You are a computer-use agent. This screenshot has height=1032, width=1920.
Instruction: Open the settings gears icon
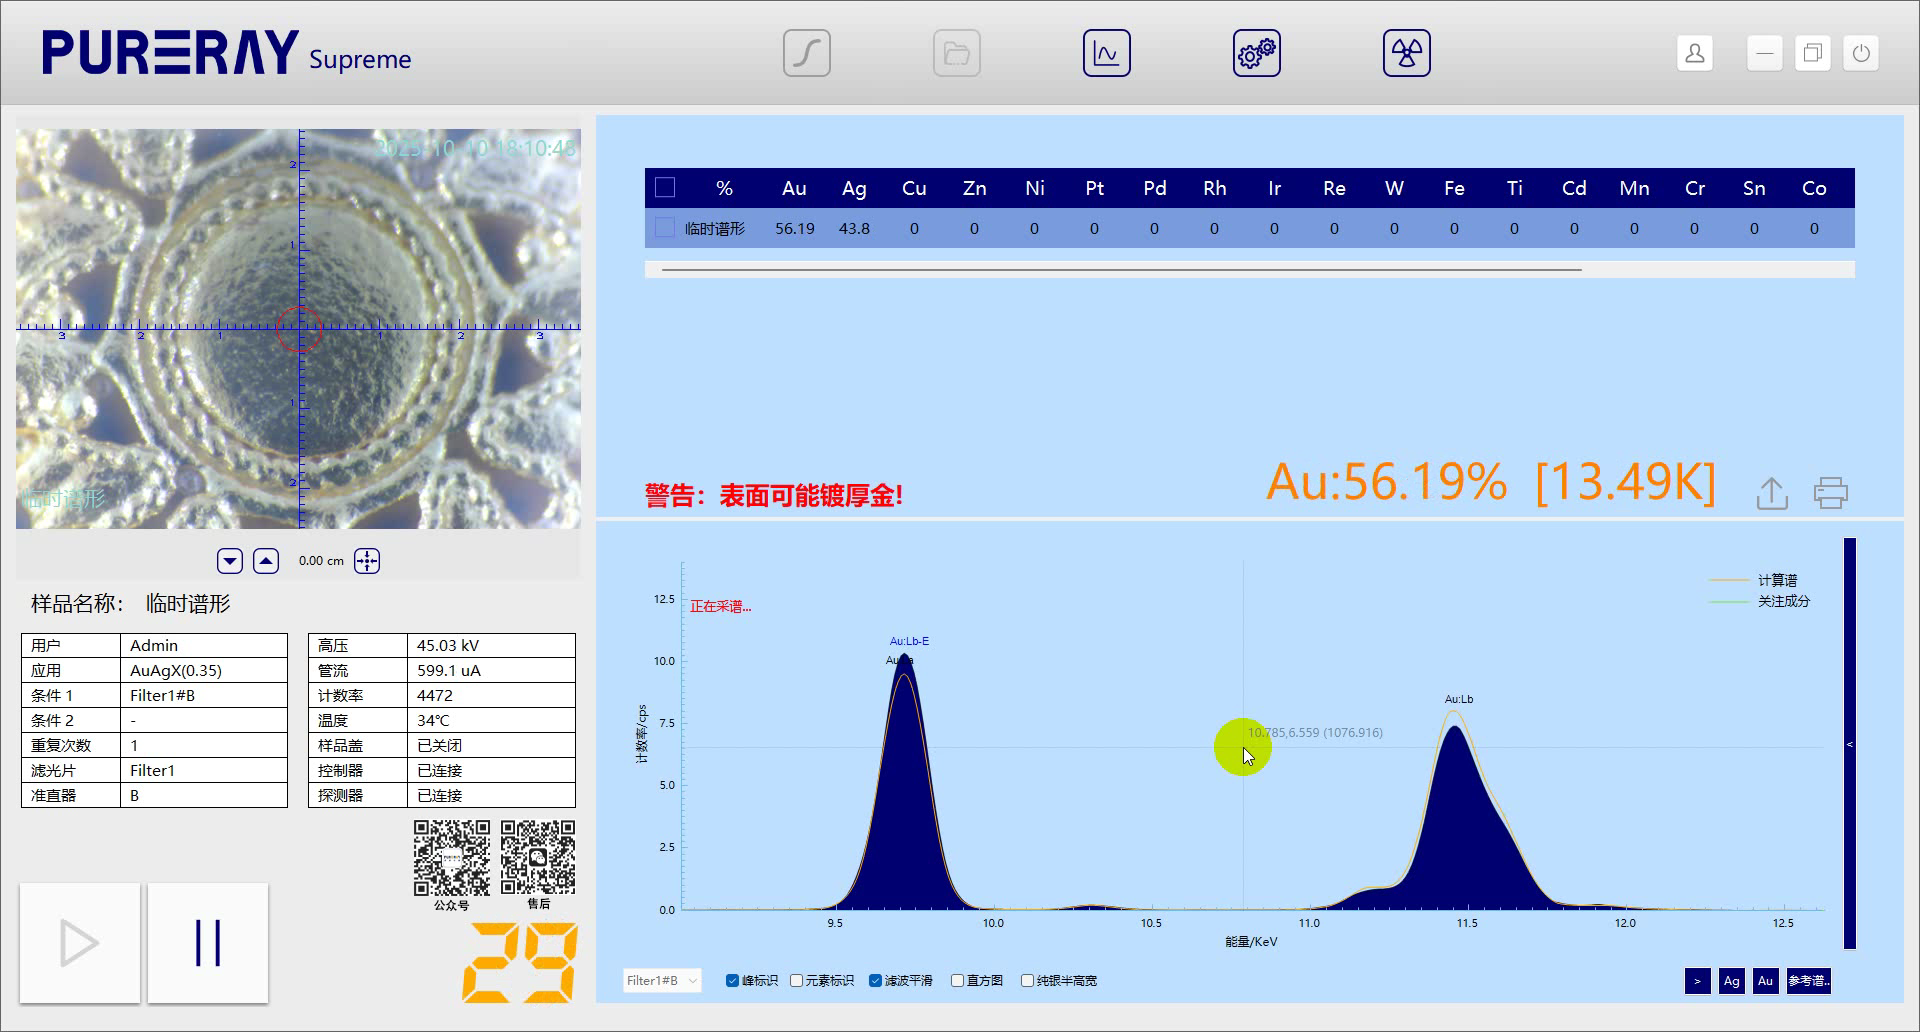pyautogui.click(x=1256, y=53)
